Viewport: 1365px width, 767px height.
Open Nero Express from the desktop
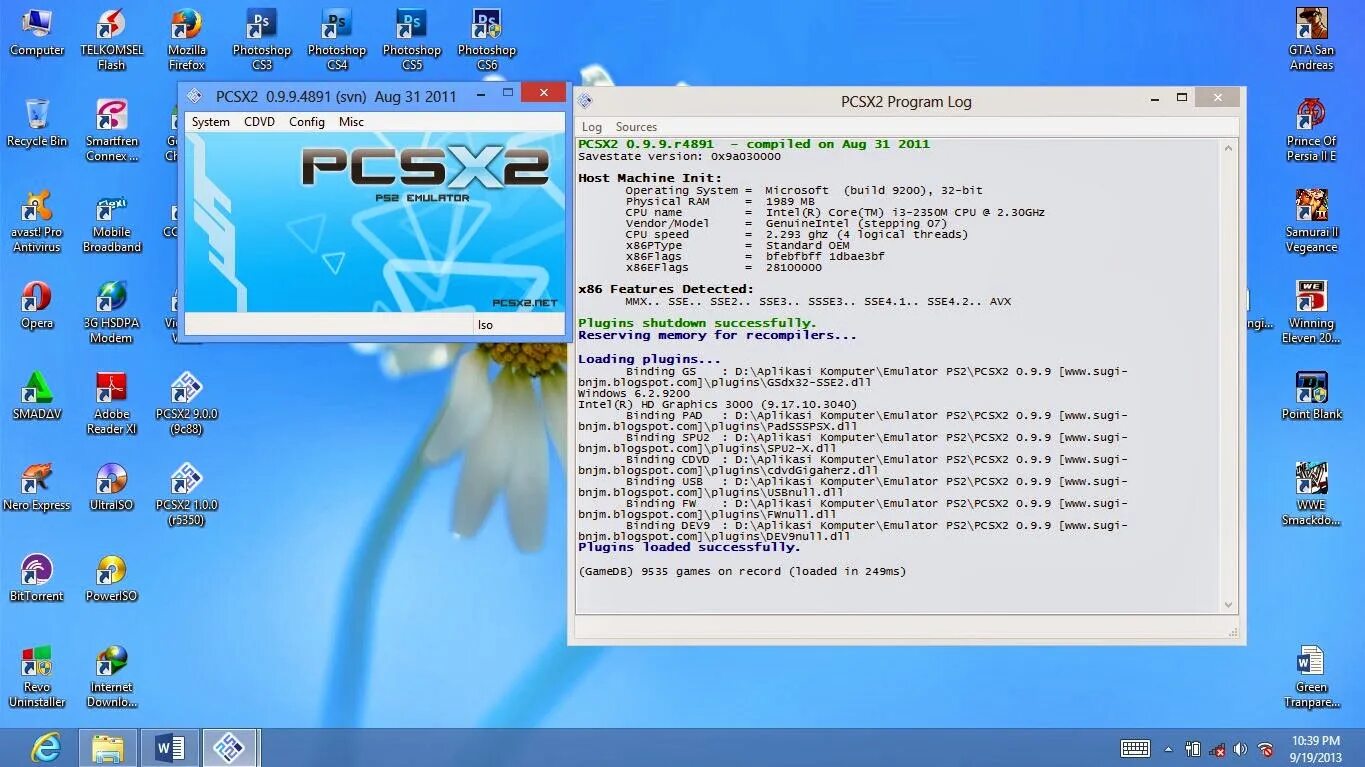37,478
